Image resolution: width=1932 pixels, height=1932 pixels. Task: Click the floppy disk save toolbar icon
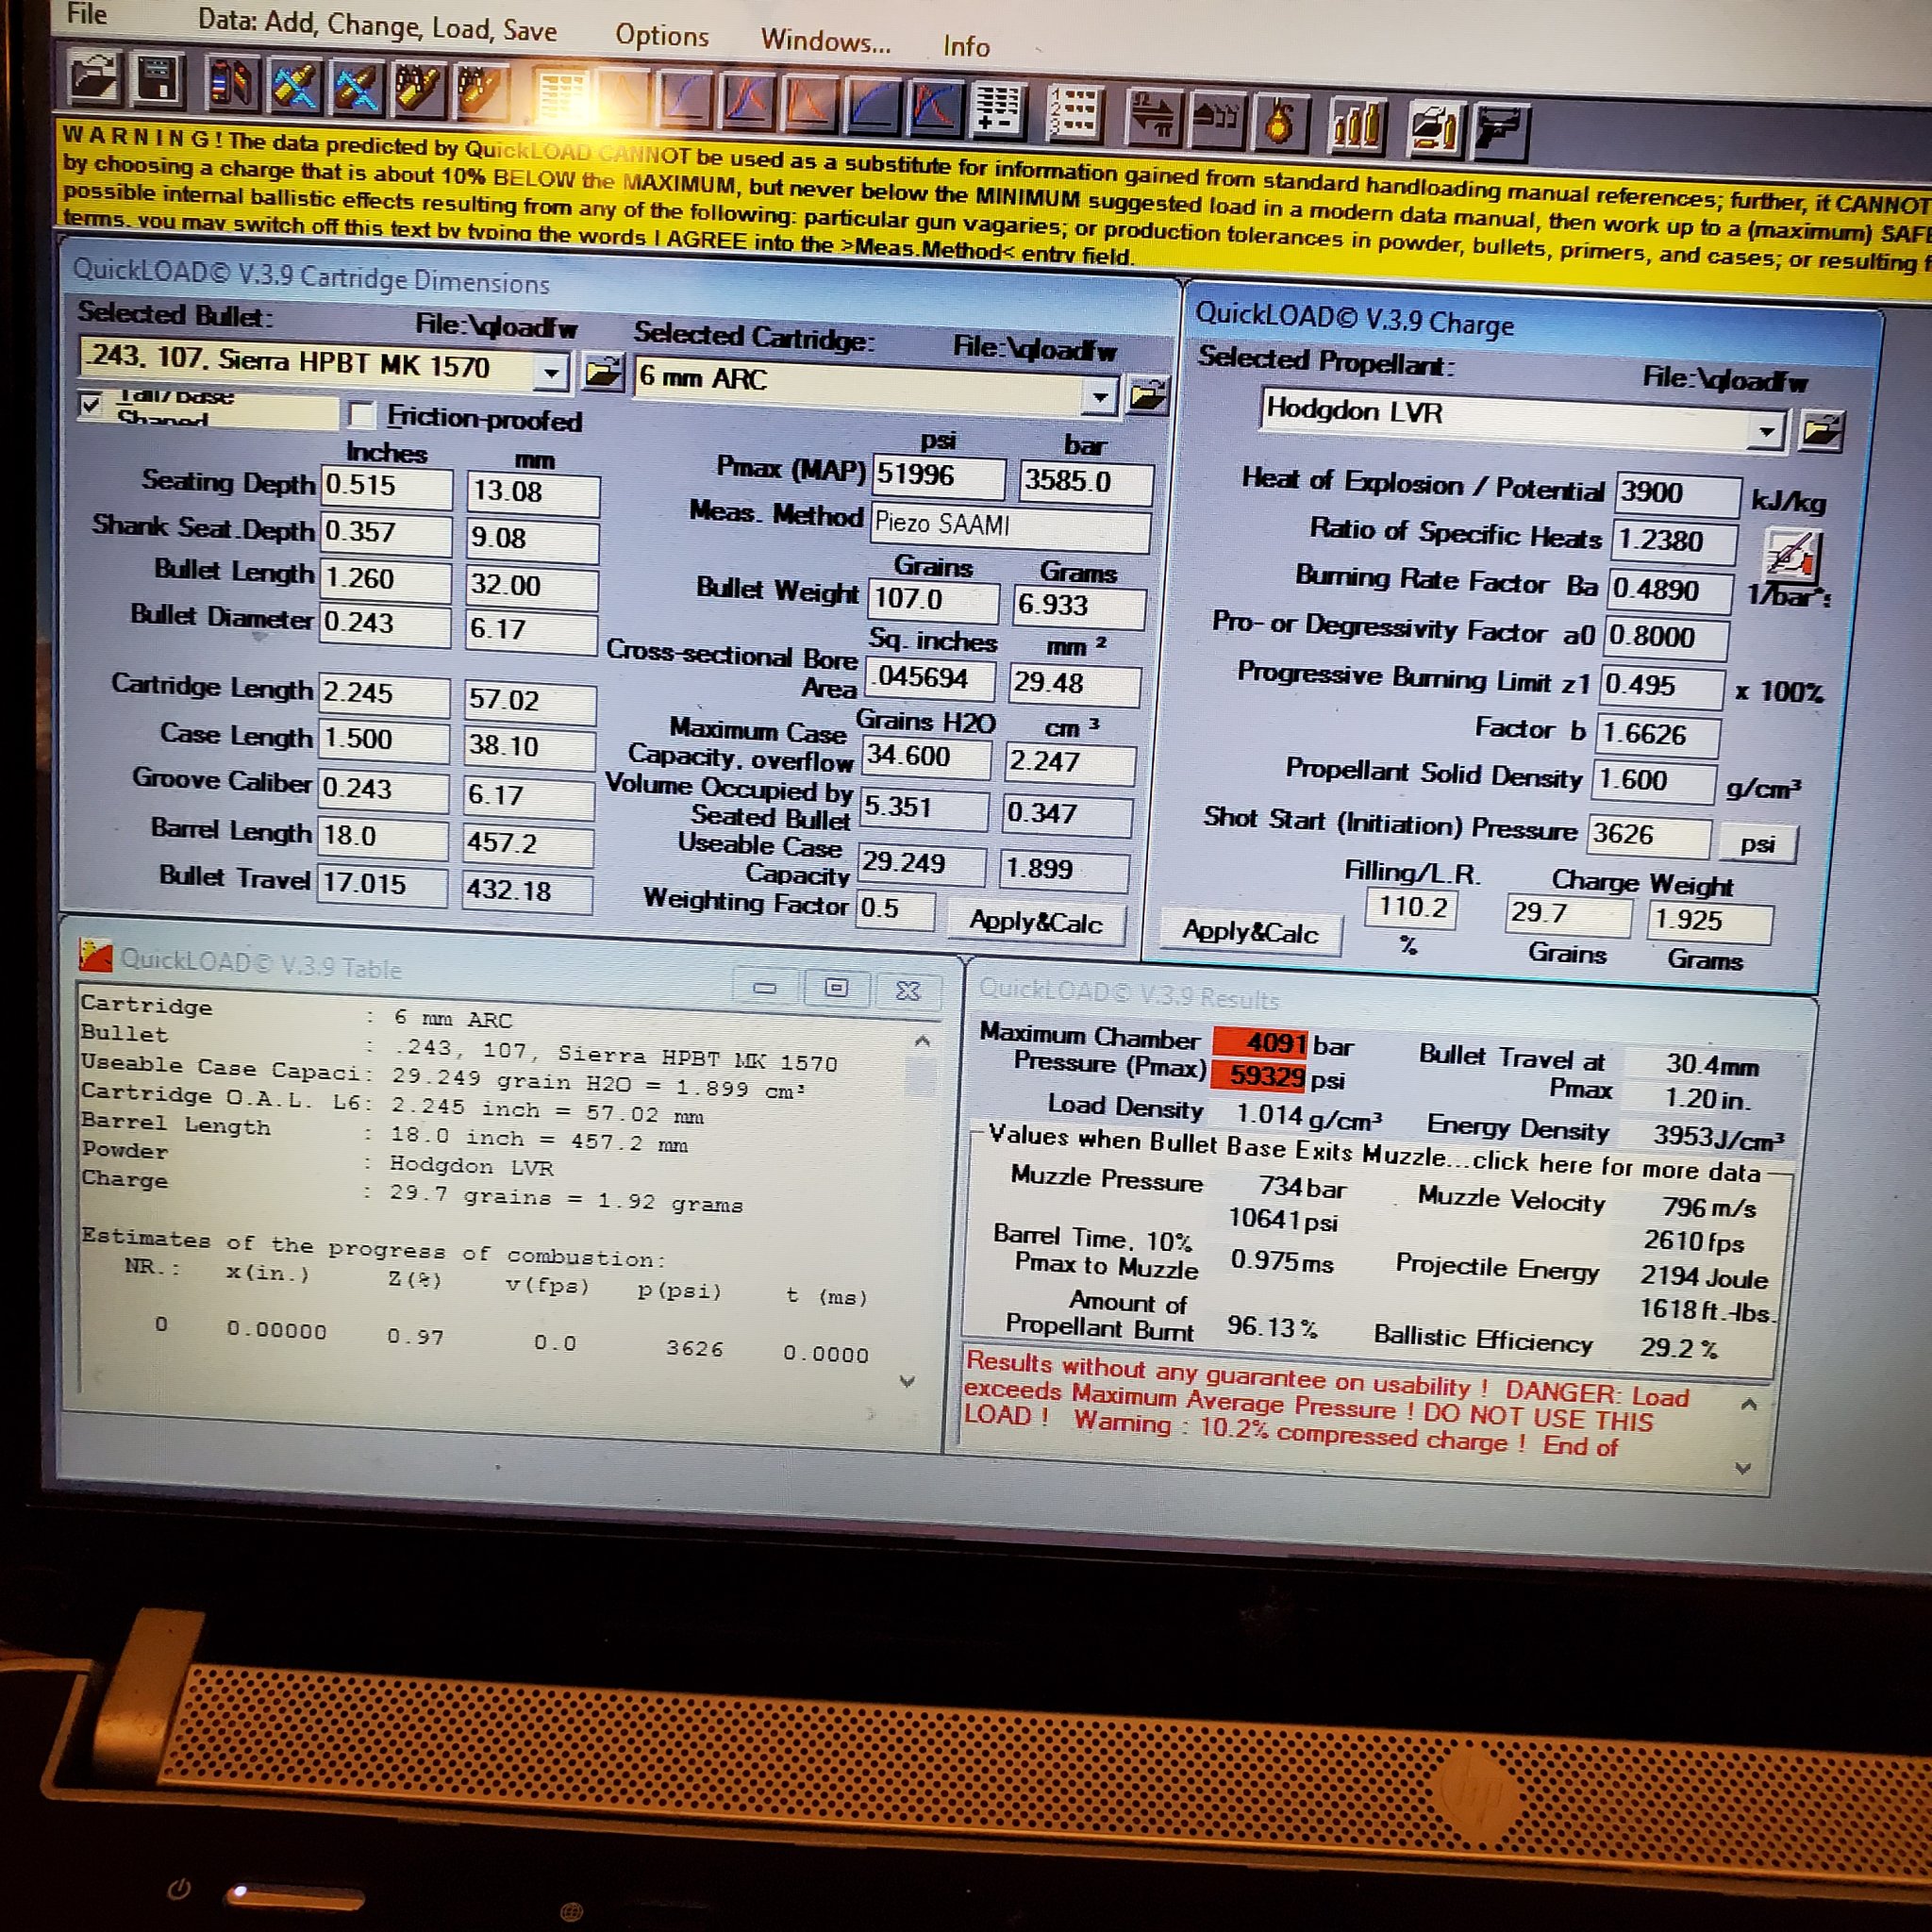point(156,80)
